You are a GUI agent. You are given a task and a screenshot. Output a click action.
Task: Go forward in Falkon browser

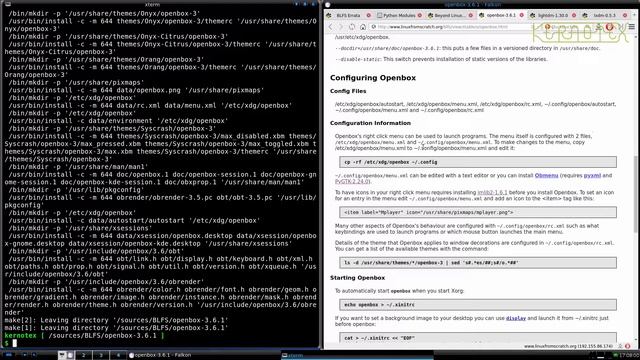[x=341, y=27]
